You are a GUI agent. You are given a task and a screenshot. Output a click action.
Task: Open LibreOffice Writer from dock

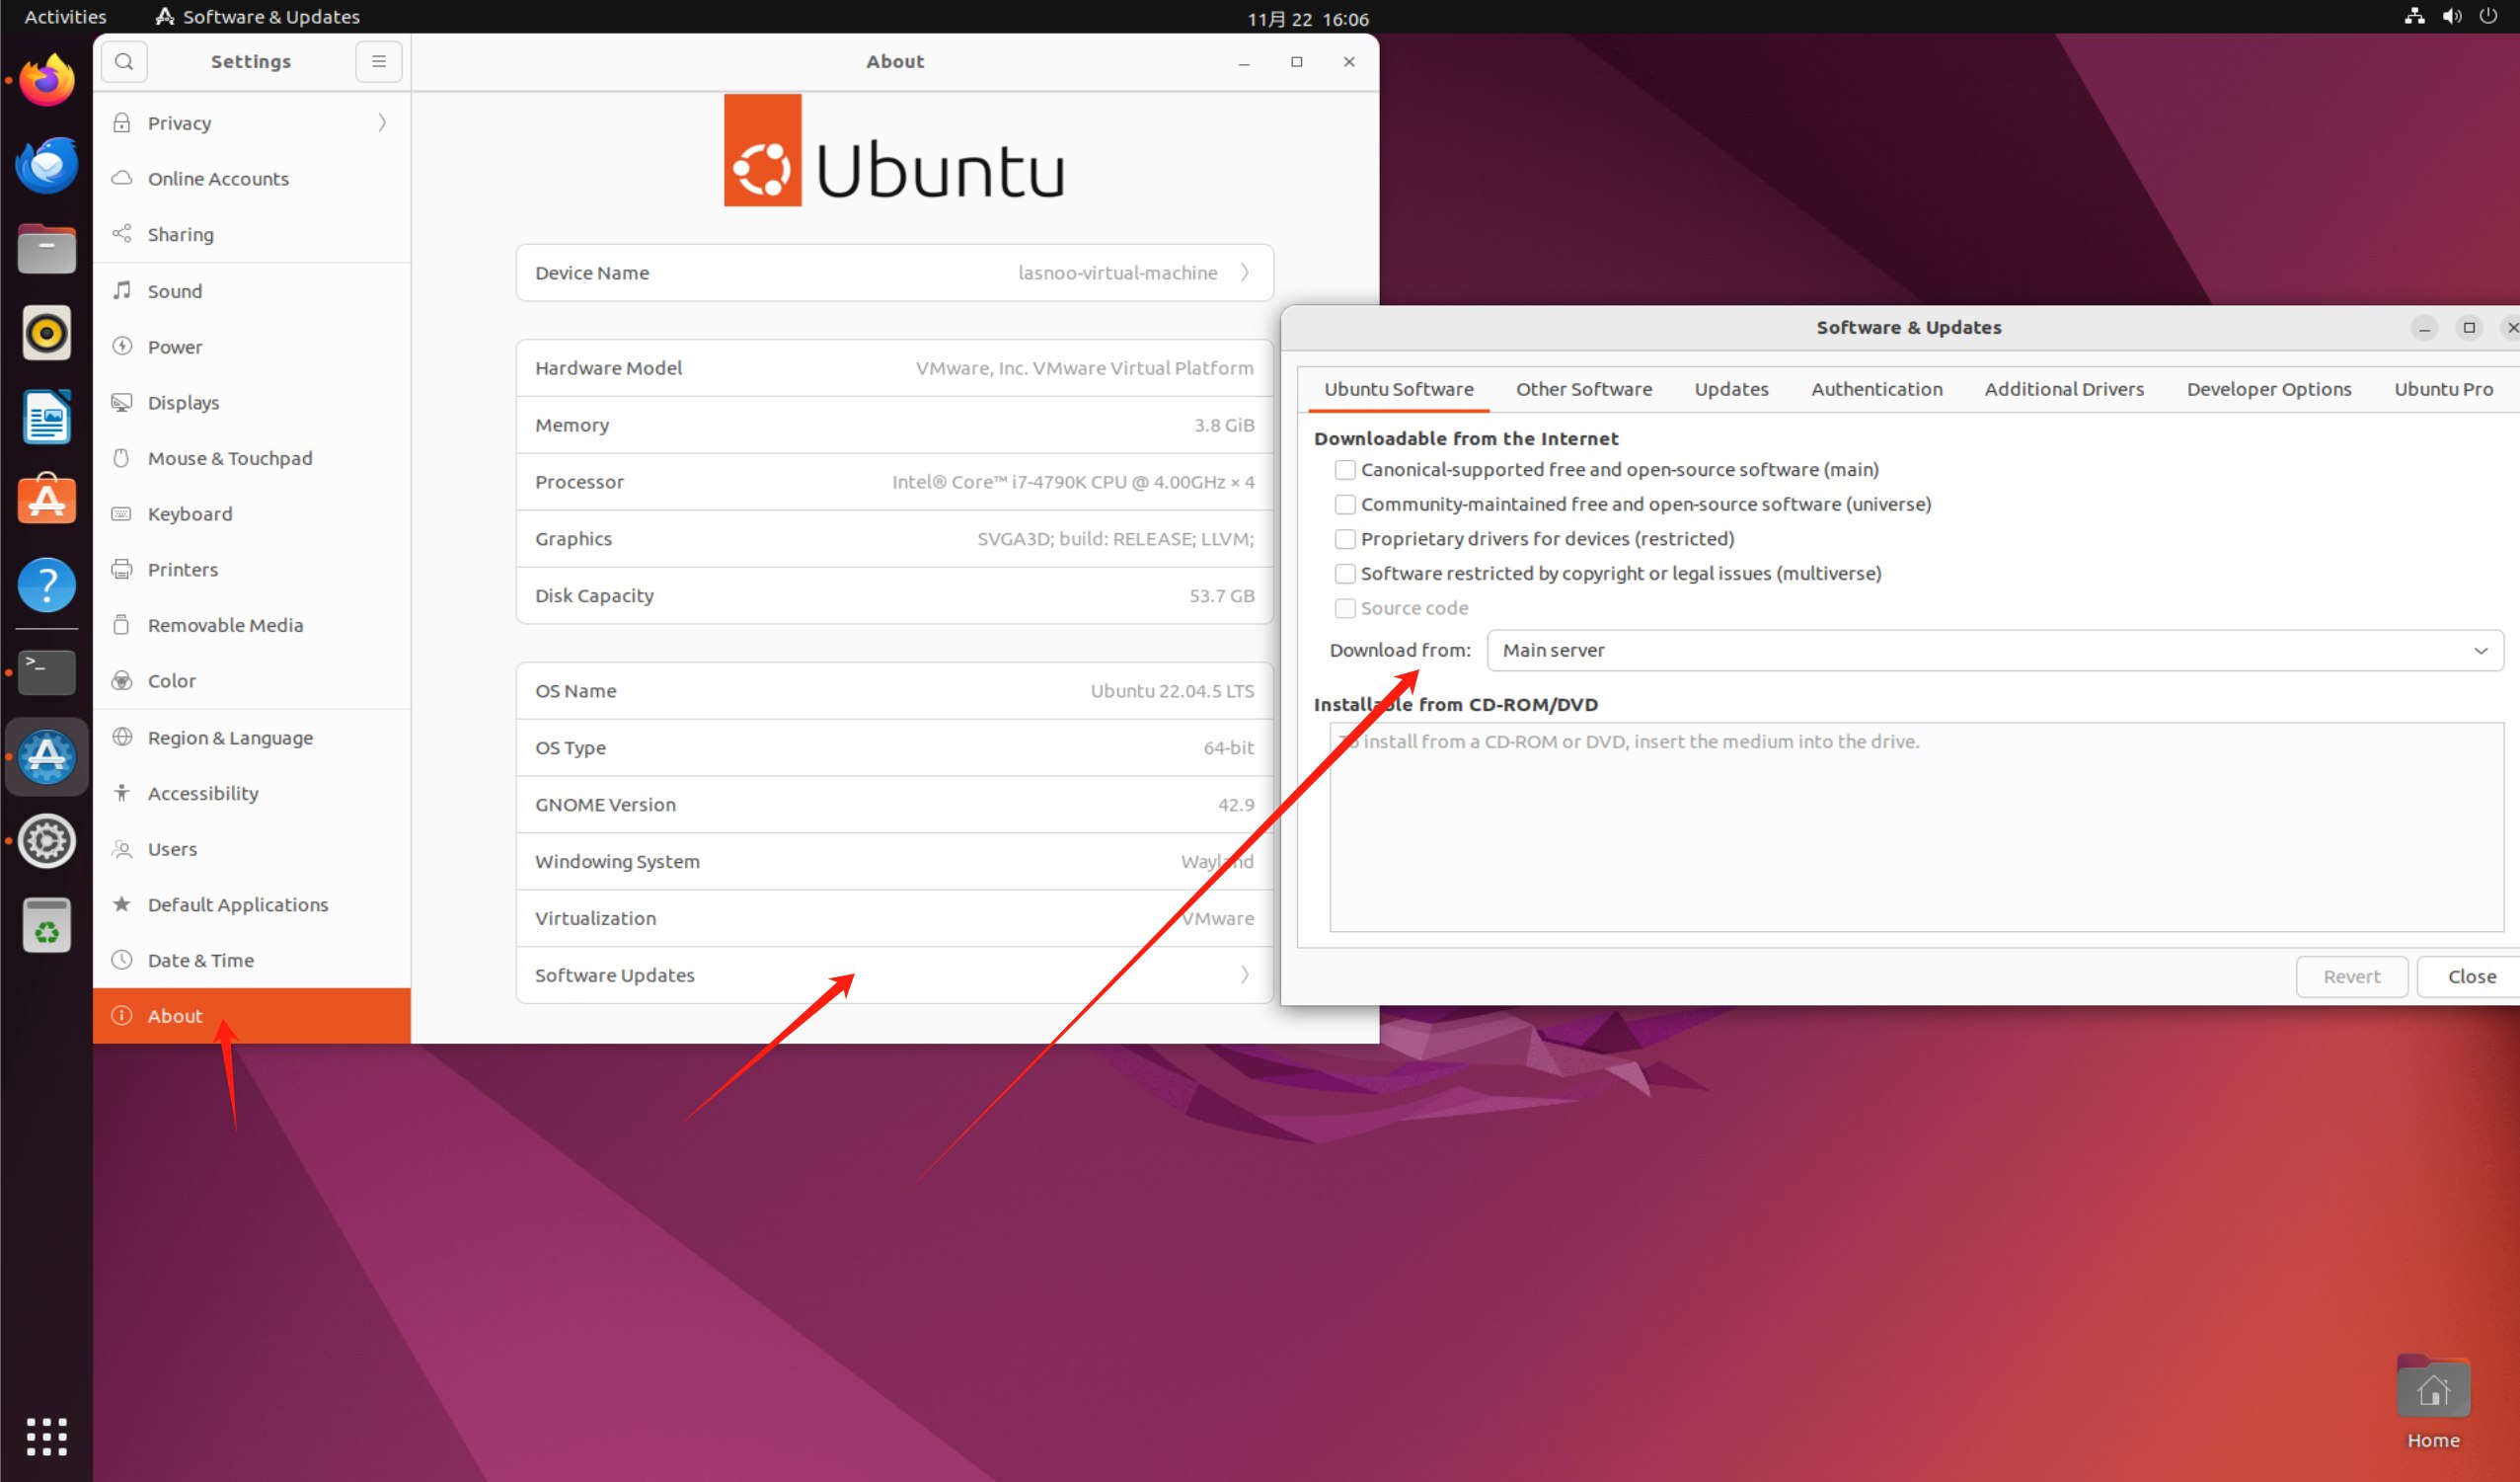(46, 417)
